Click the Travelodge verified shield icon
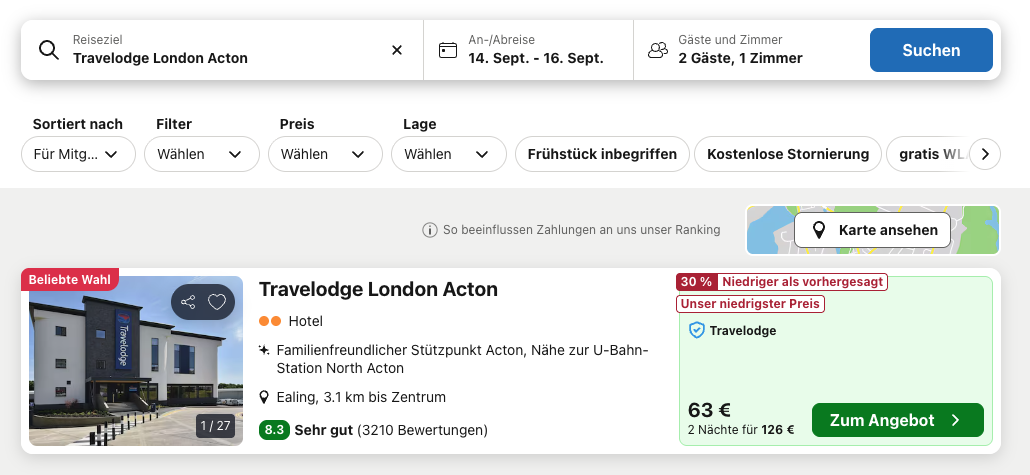Image resolution: width=1030 pixels, height=475 pixels. 696,330
